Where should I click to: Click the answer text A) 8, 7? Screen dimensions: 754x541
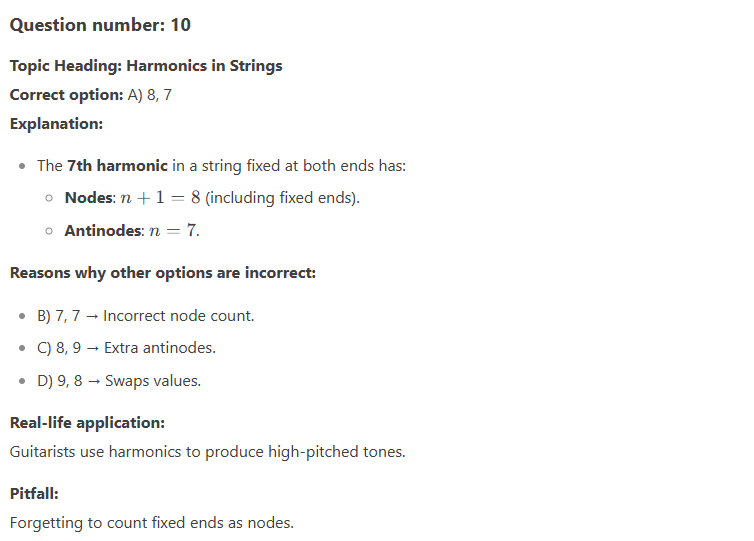tap(150, 95)
